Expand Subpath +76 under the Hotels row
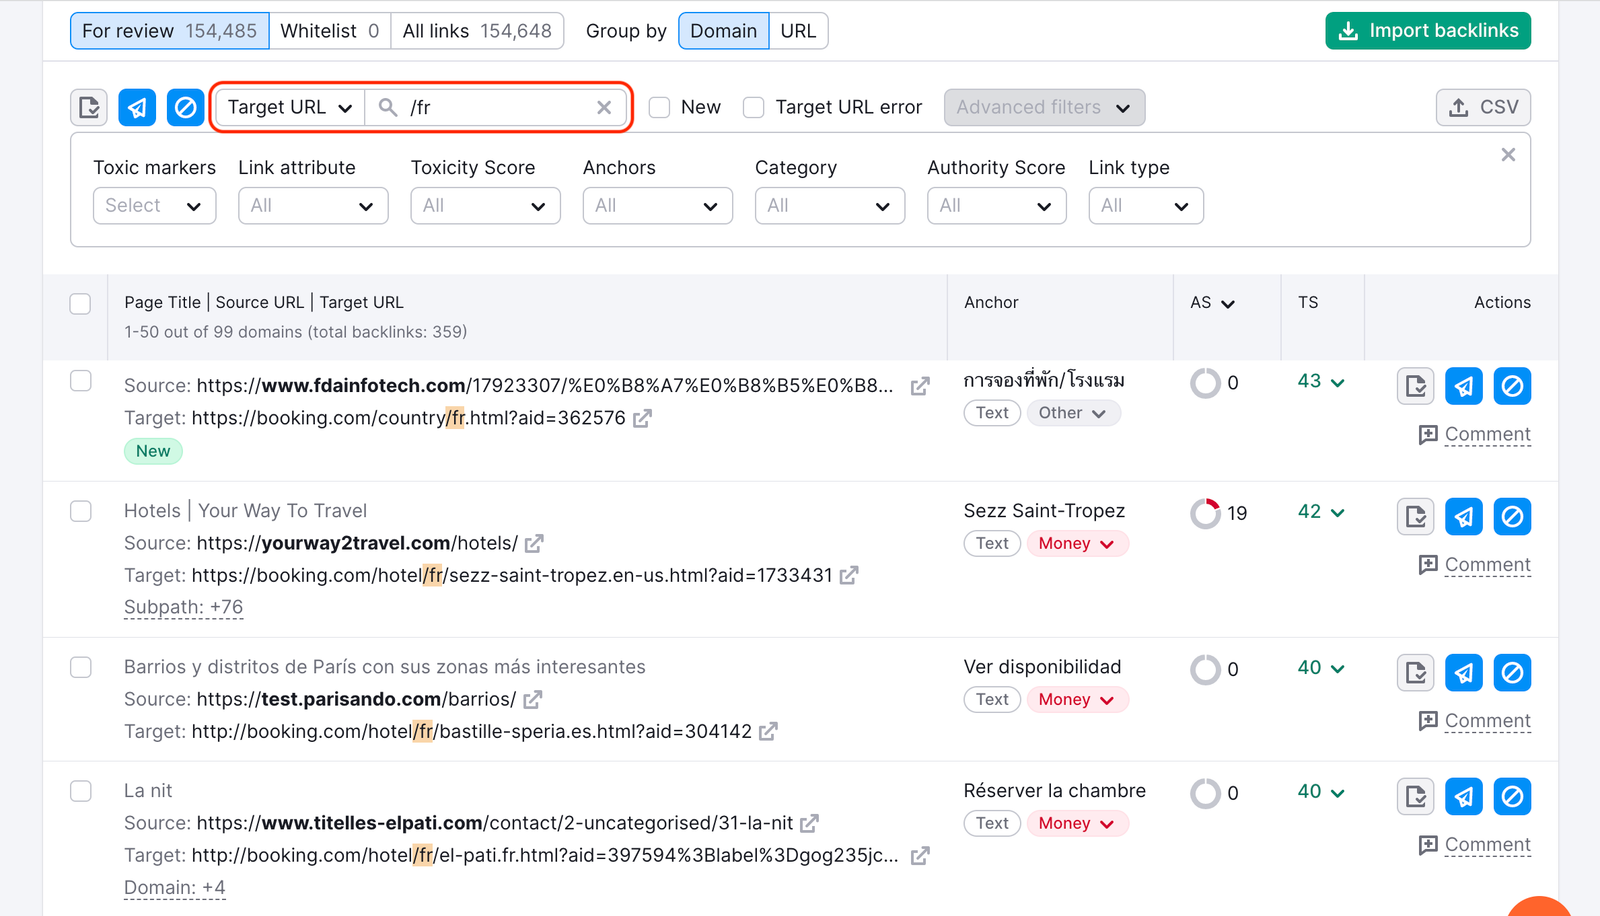1600x916 pixels. tap(183, 607)
